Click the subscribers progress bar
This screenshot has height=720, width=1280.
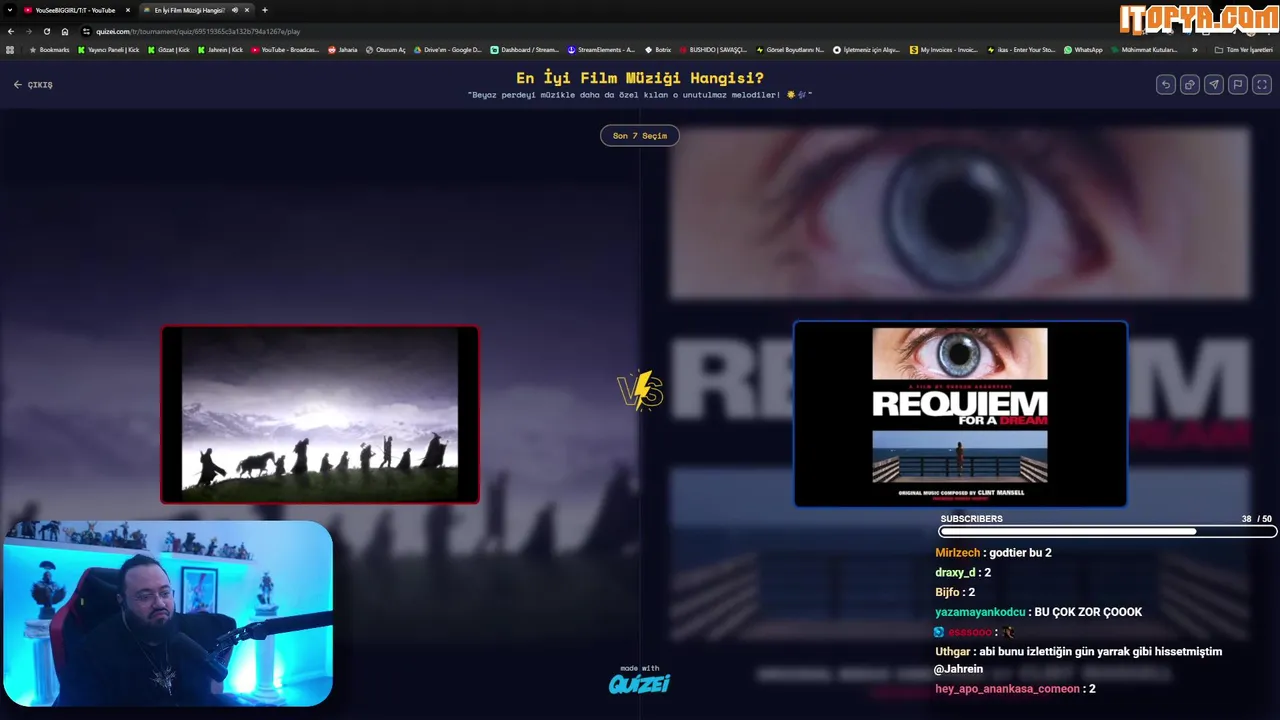(x=1108, y=532)
